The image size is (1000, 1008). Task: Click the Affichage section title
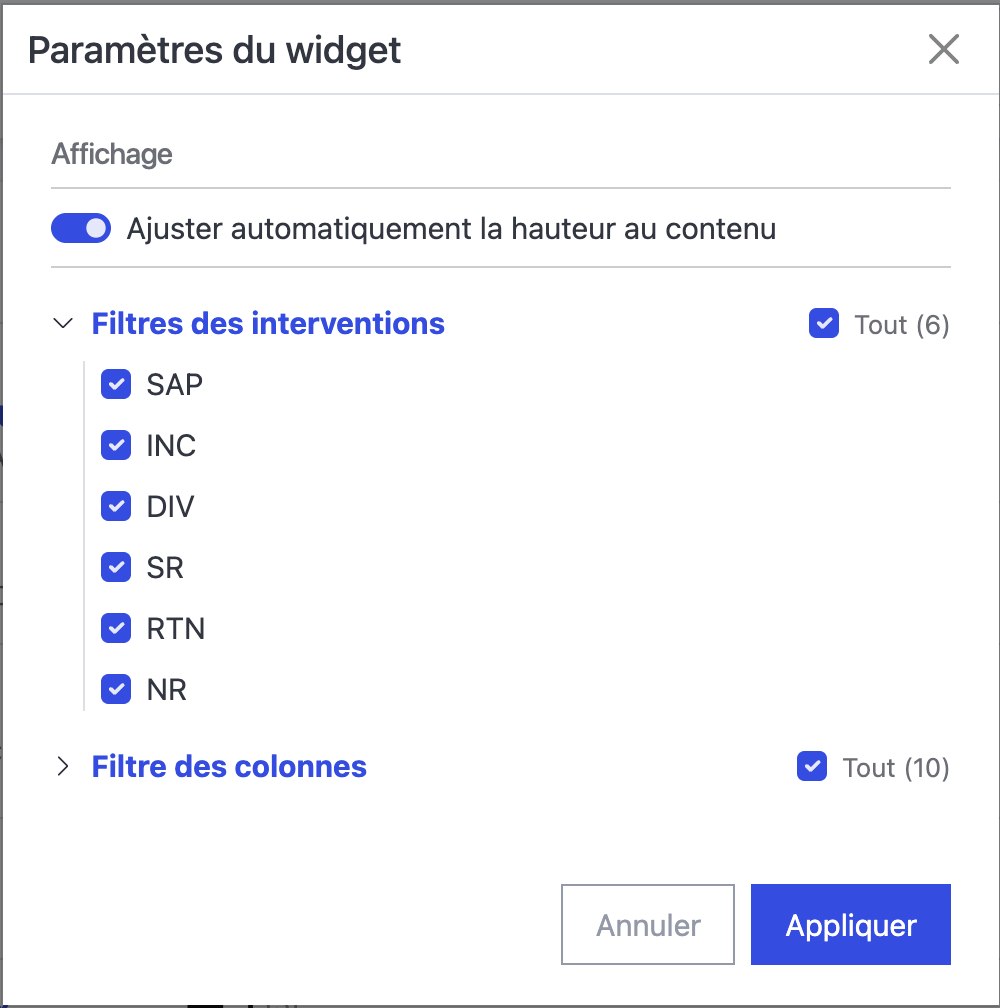tap(112, 154)
